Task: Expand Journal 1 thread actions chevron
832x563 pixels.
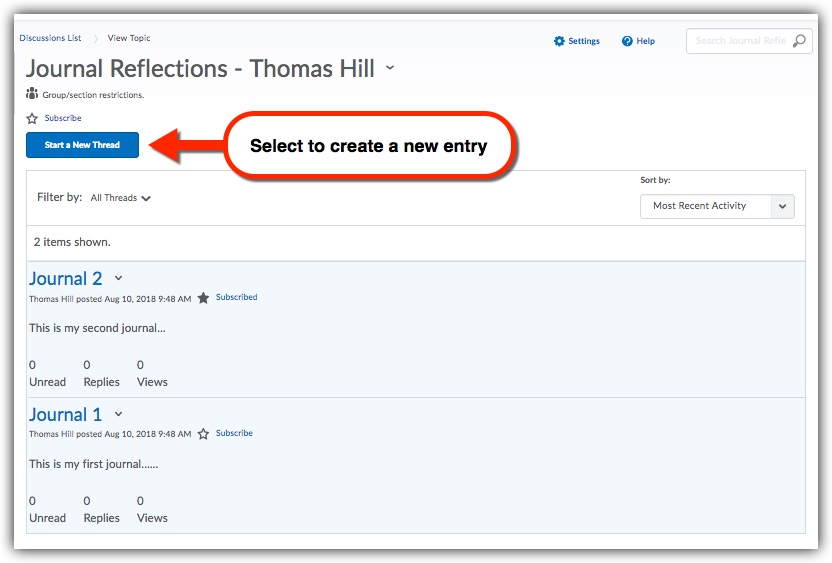Action: coord(118,414)
